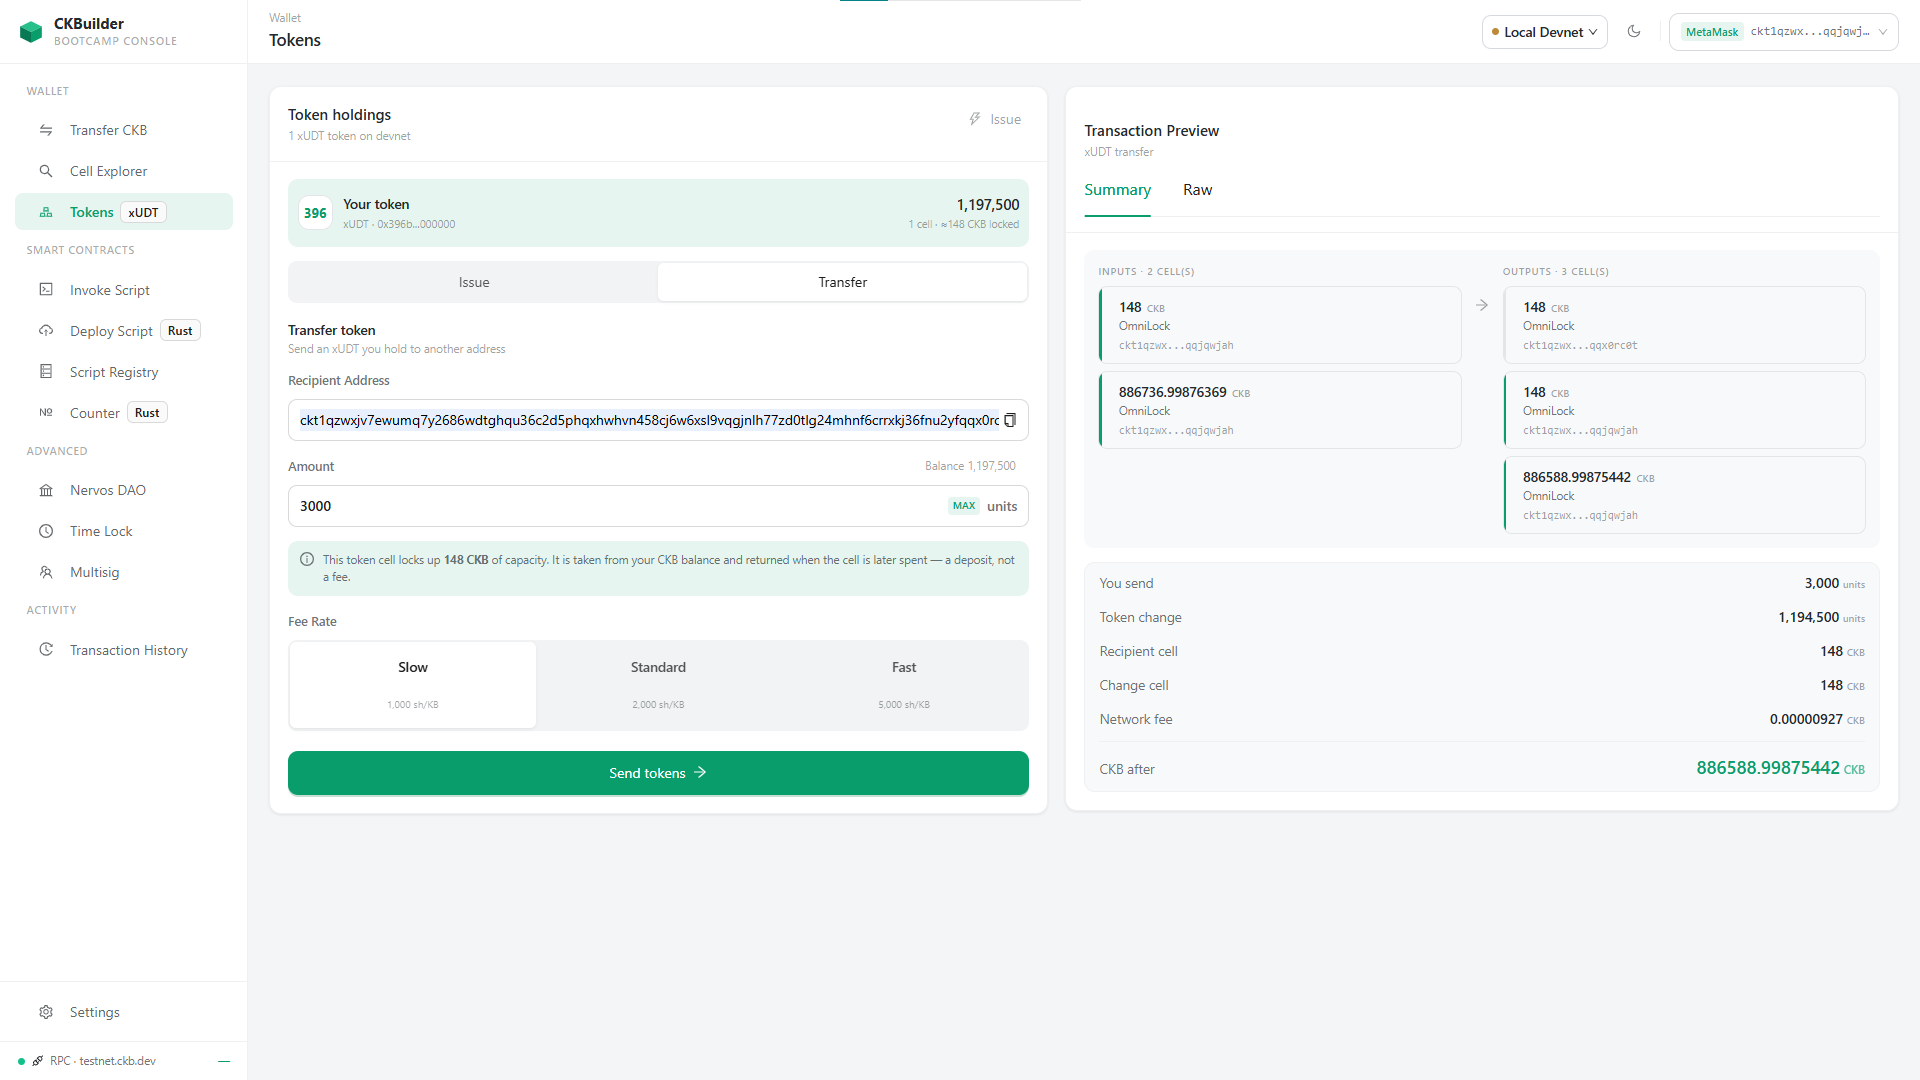Click the Transaction History clock icon

tap(46, 650)
